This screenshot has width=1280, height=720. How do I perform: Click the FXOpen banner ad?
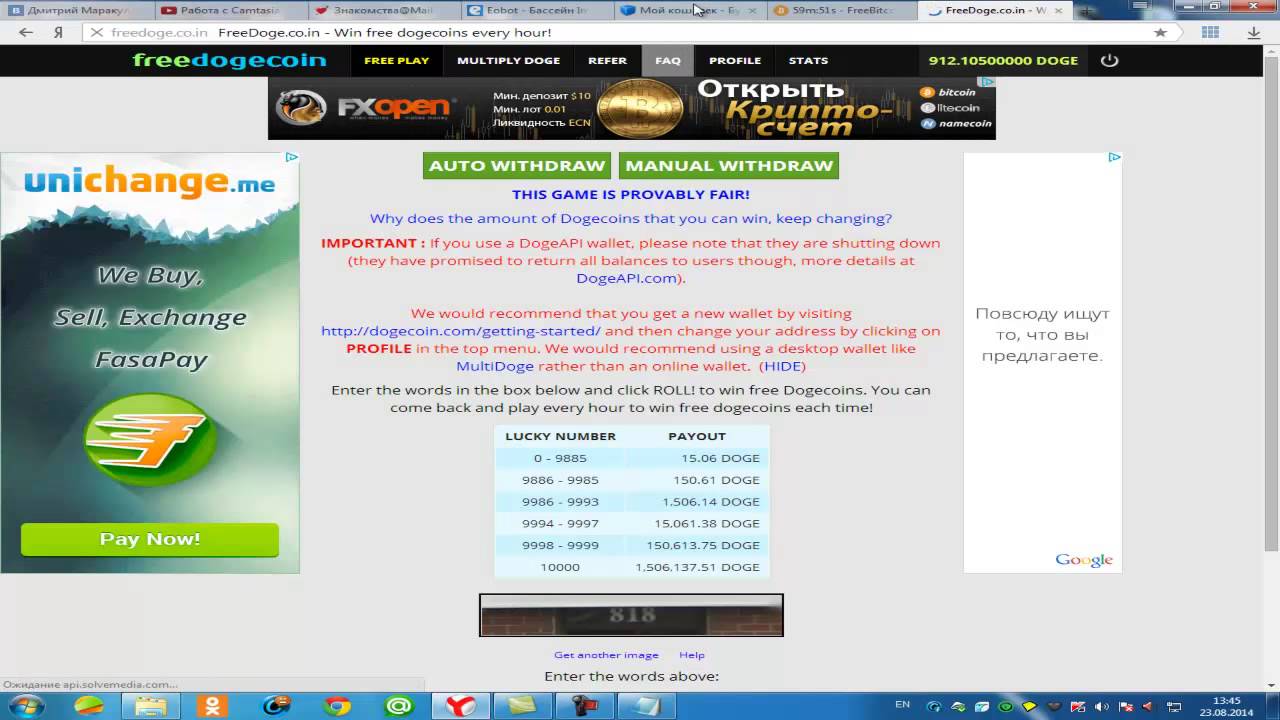[632, 108]
